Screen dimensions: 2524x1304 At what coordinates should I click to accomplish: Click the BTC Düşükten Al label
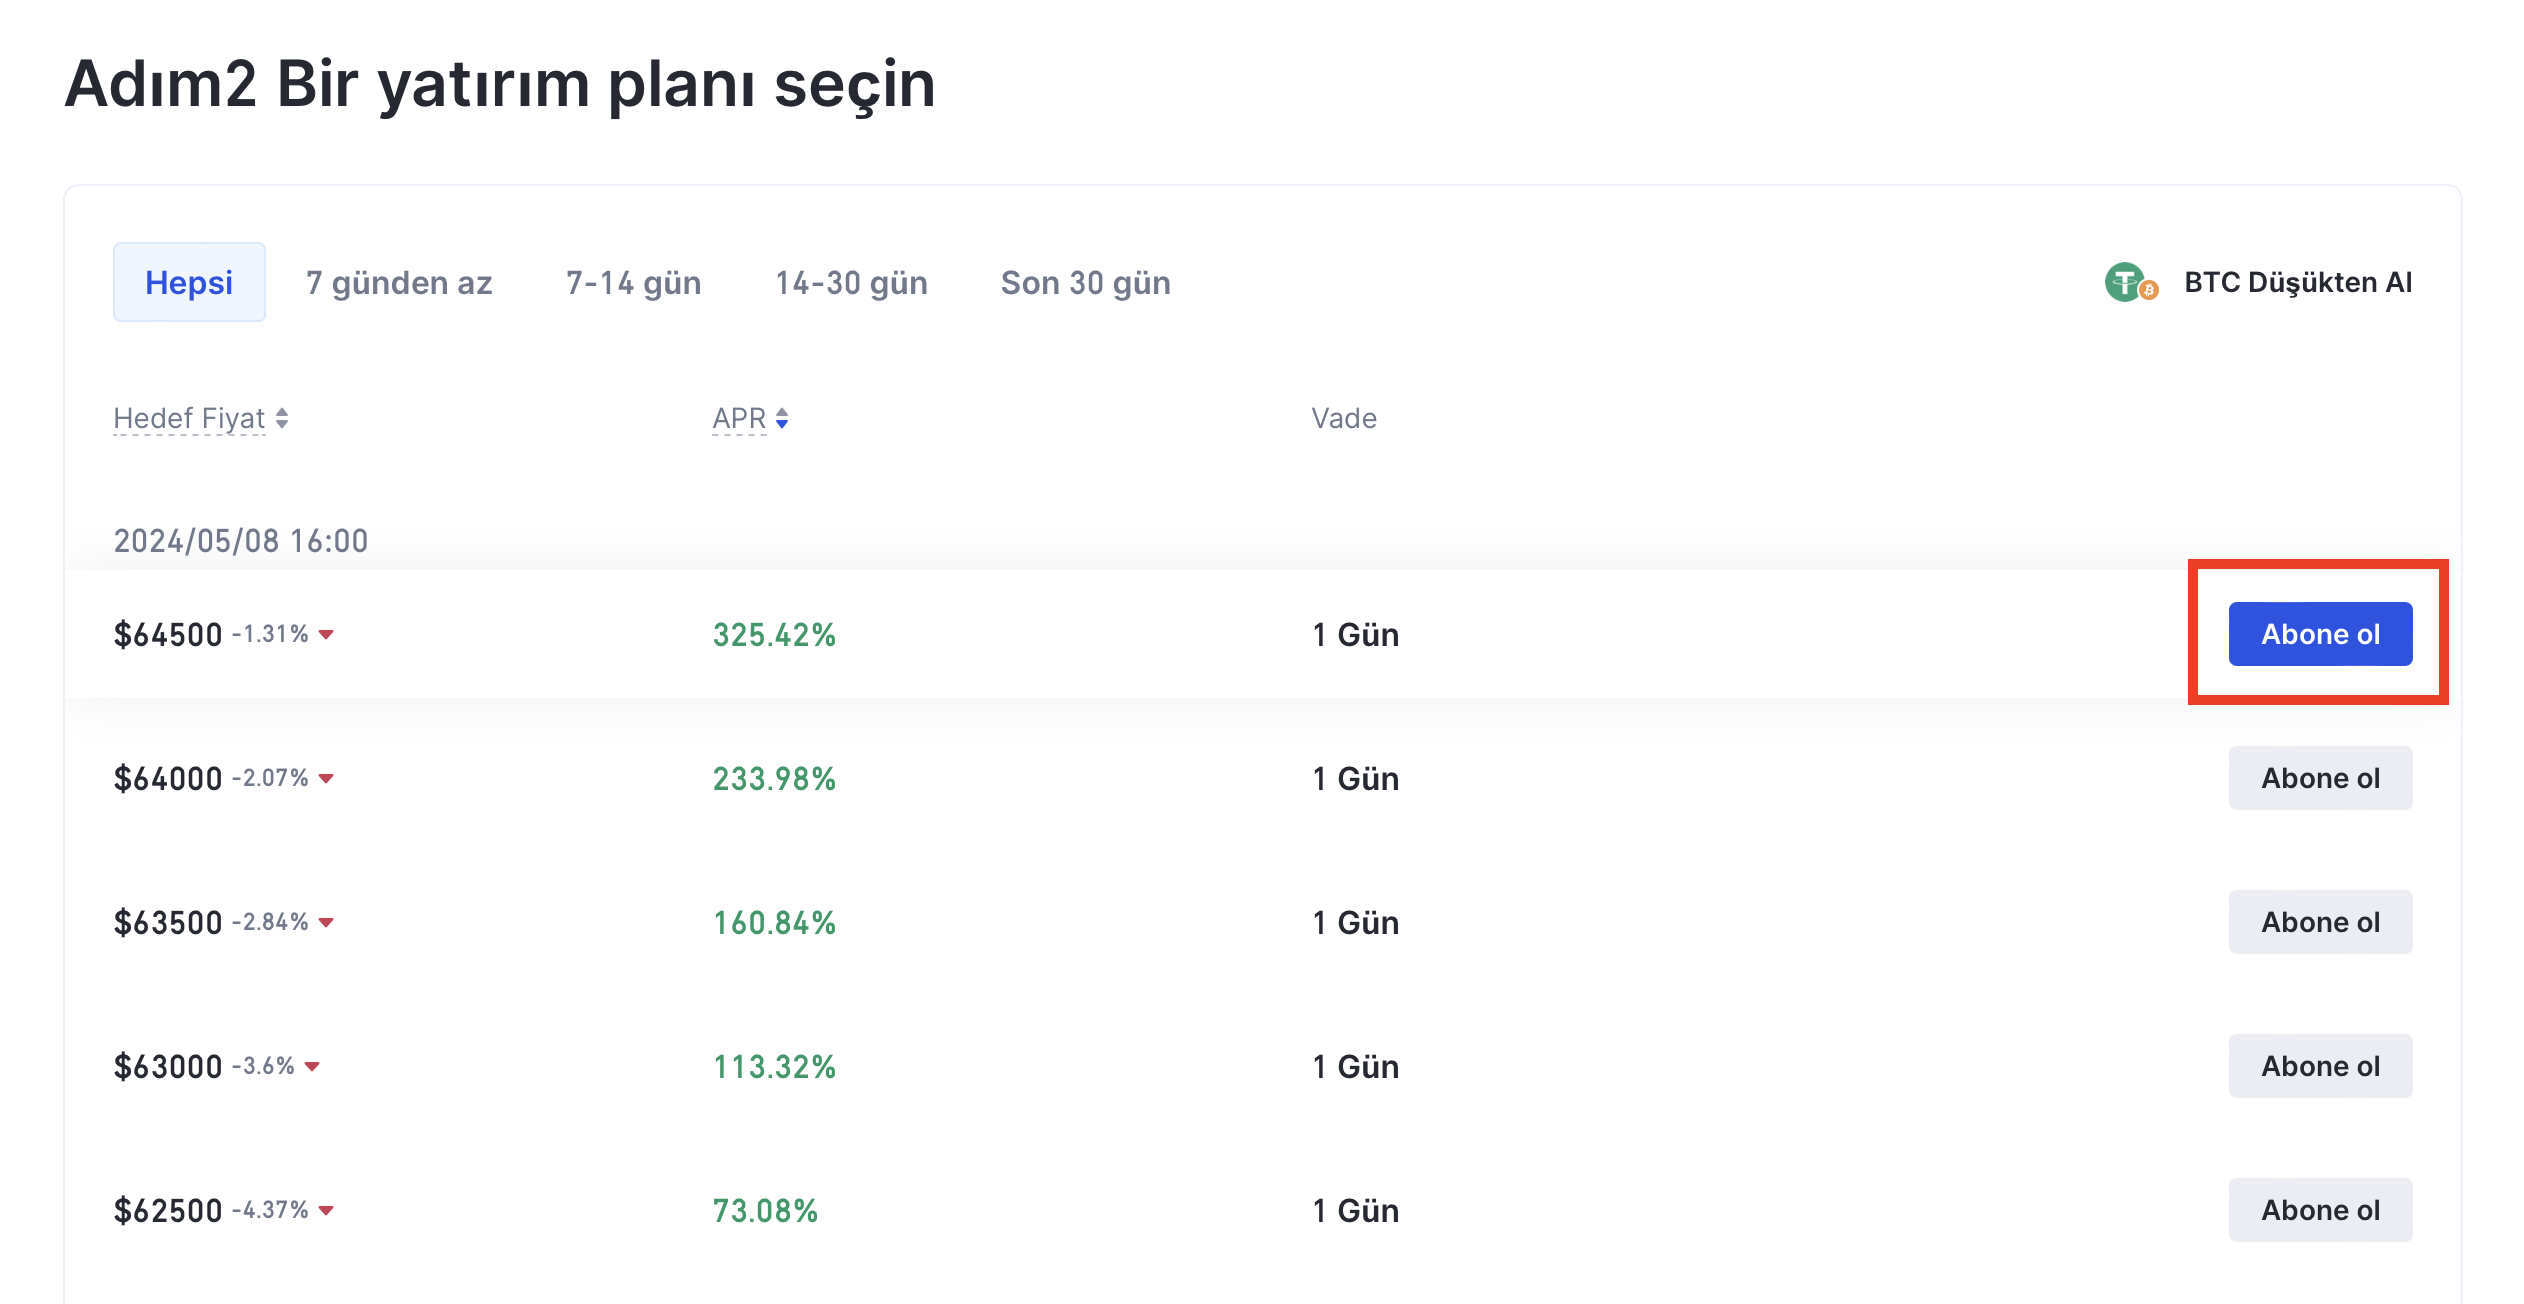(2297, 283)
